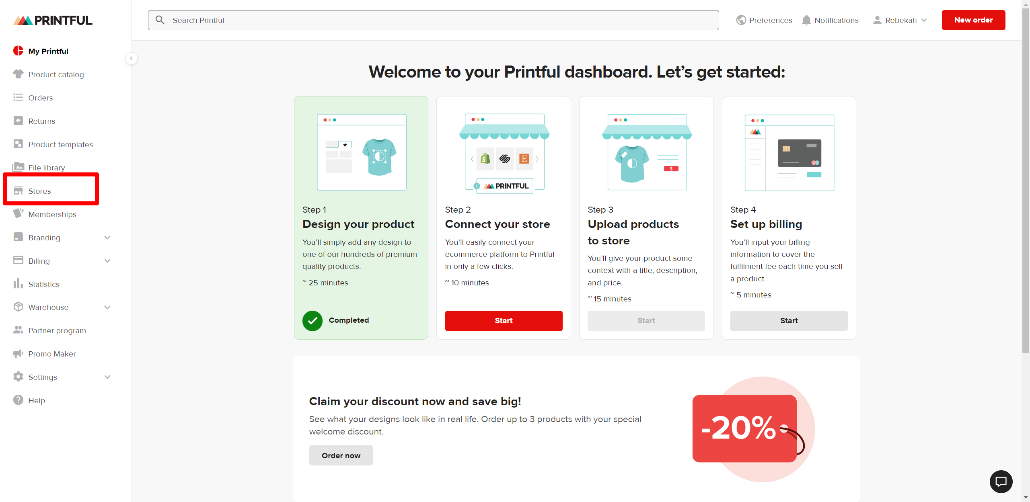Open the Rebekah account dropdown

900,20
